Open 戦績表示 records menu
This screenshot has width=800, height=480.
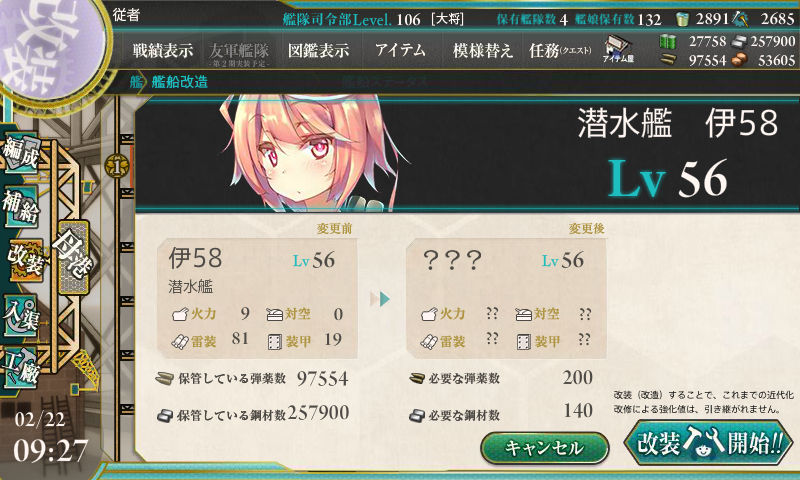(163, 50)
